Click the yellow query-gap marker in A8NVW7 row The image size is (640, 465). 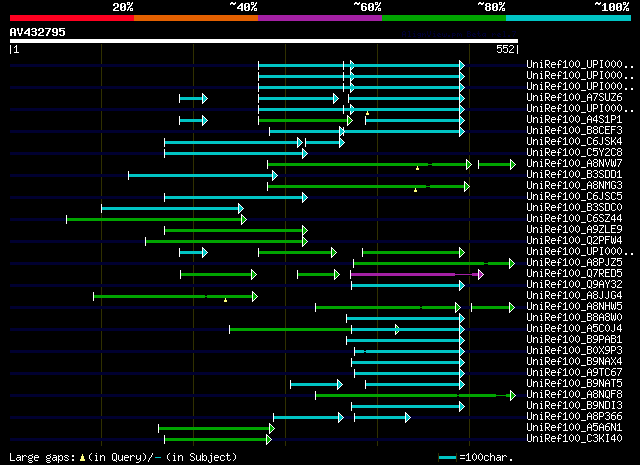(x=417, y=168)
